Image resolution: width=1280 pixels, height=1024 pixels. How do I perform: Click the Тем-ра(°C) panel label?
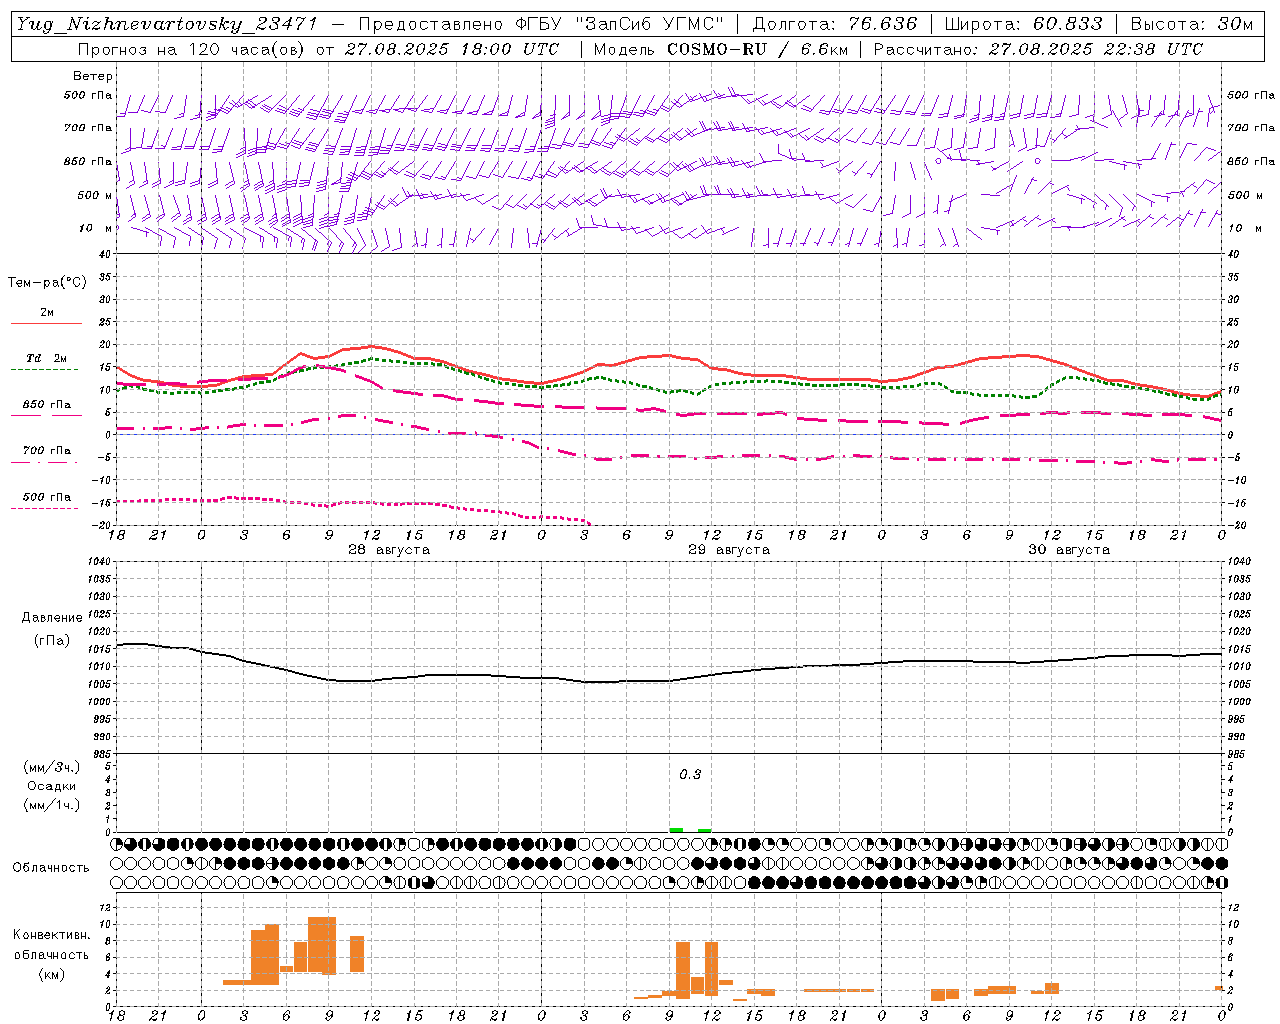pyautogui.click(x=47, y=283)
